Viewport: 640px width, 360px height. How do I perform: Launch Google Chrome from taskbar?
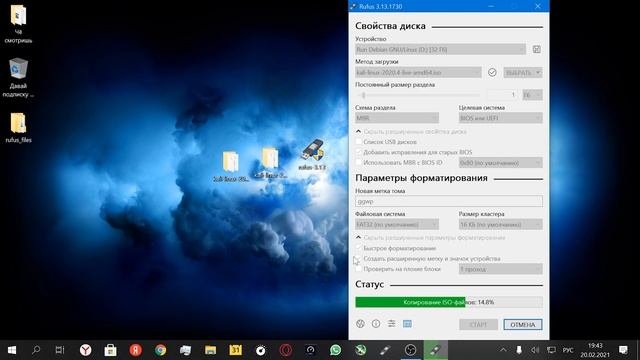160,350
